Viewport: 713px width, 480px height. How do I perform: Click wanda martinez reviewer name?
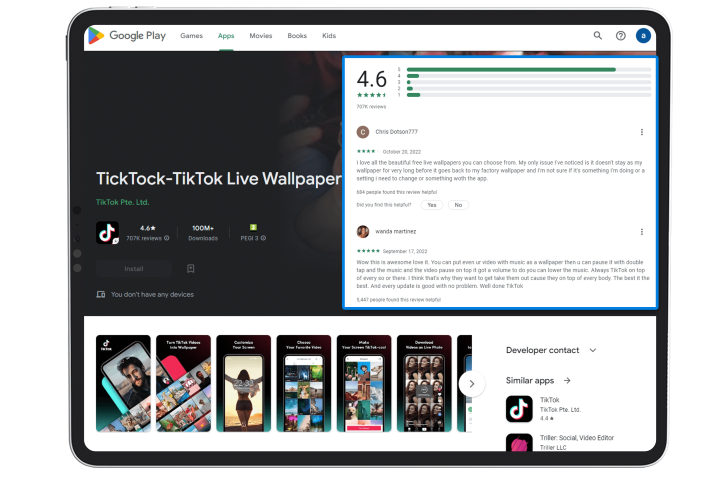coord(396,231)
